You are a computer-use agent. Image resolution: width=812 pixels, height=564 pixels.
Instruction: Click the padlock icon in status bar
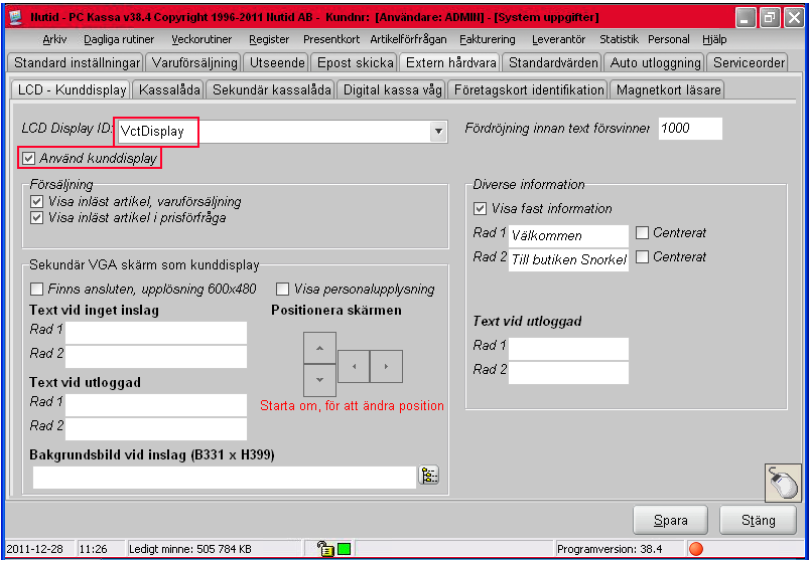[324, 549]
